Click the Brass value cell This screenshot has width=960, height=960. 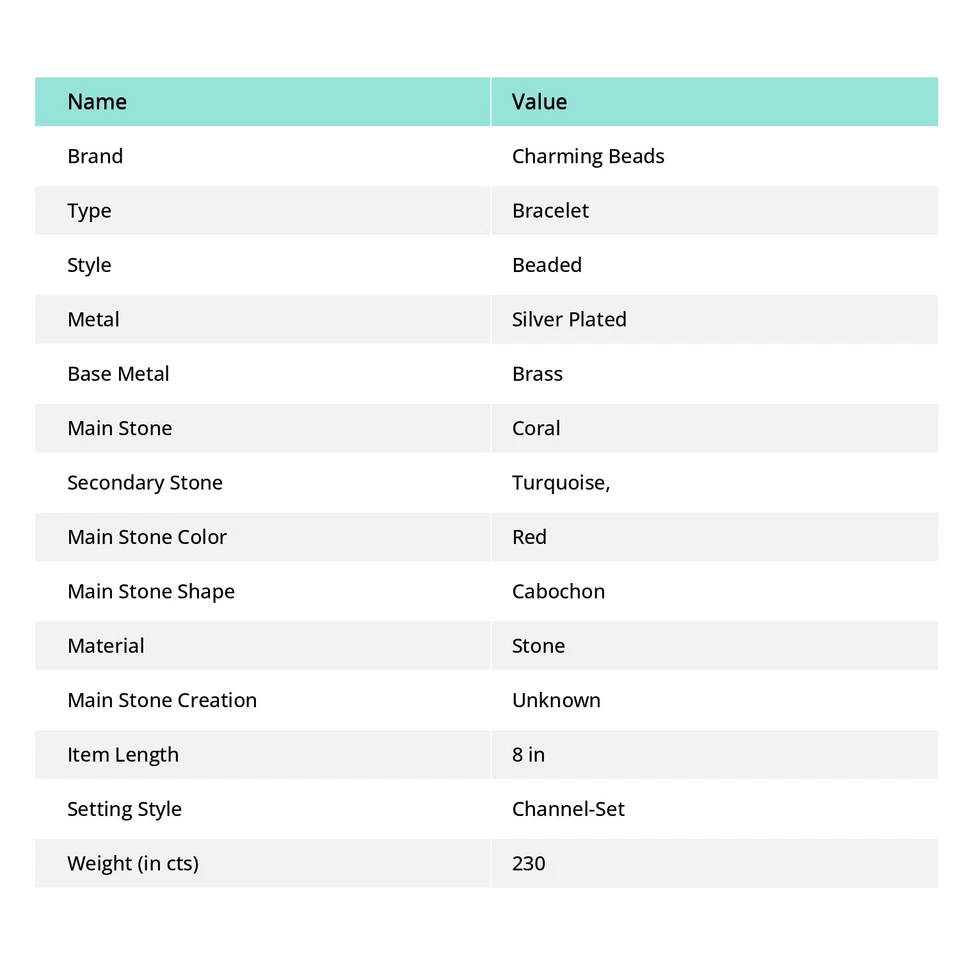(537, 374)
